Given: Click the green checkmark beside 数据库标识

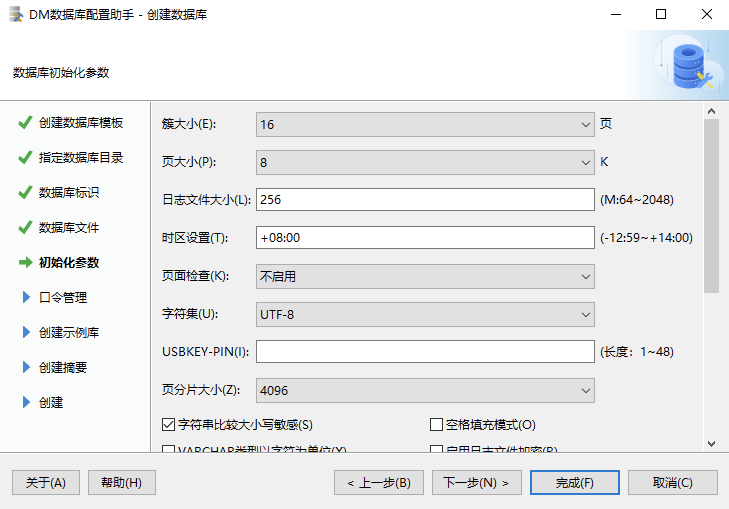Looking at the screenshot, I should click(25, 192).
